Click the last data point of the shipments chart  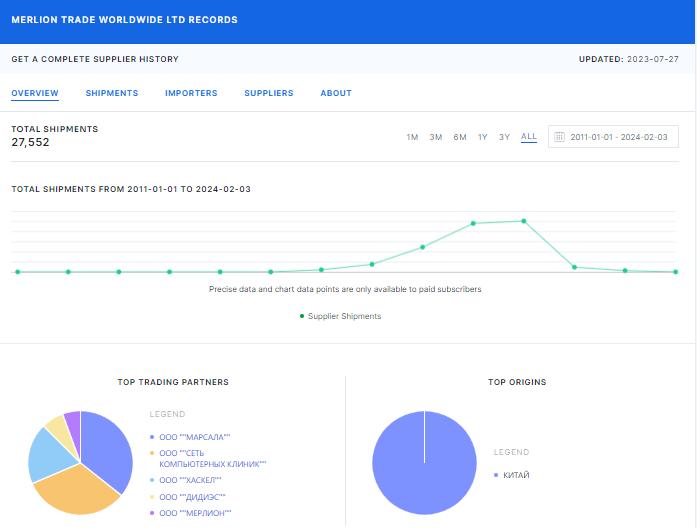pos(675,272)
